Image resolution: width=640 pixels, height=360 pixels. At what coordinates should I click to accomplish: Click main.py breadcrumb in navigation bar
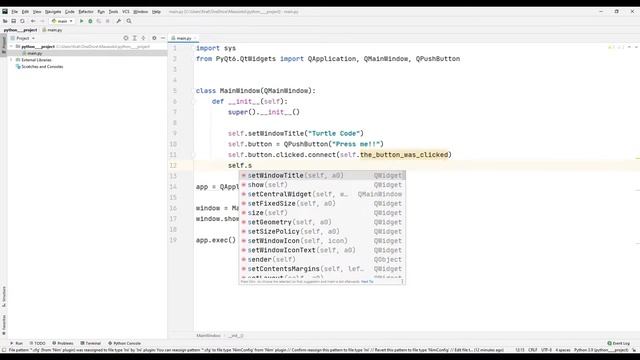(x=53, y=30)
